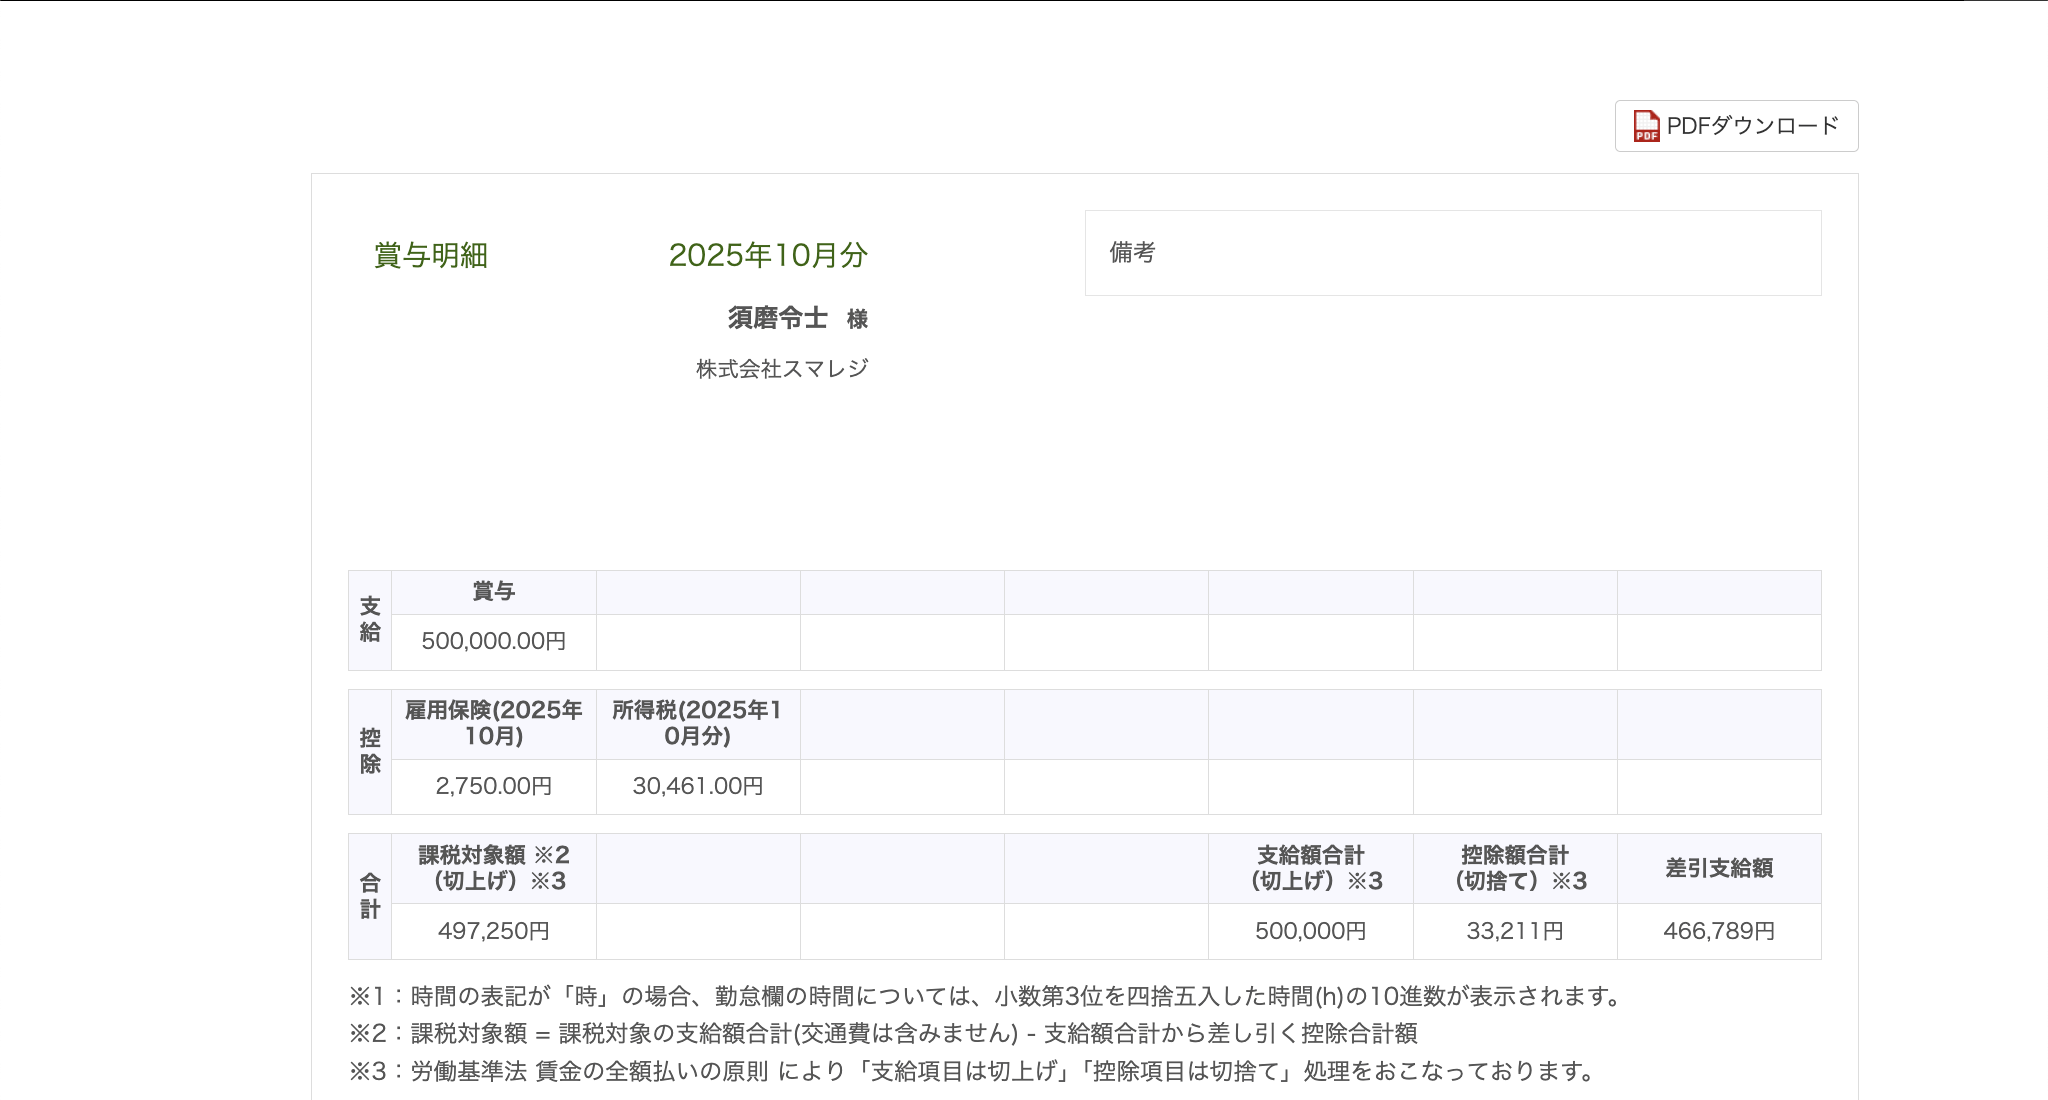Select the 466,789円 net payment amount
Image resolution: width=2048 pixels, height=1100 pixels.
point(1719,930)
